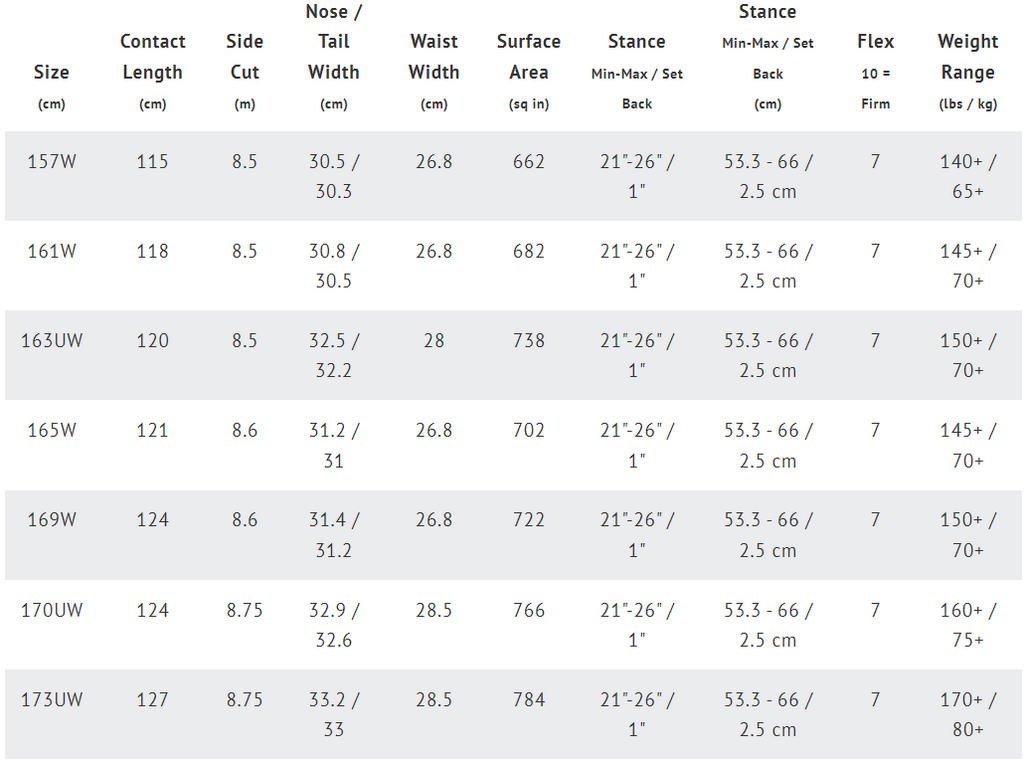Click the Flex column header
This screenshot has height=764, width=1024.
(x=875, y=71)
